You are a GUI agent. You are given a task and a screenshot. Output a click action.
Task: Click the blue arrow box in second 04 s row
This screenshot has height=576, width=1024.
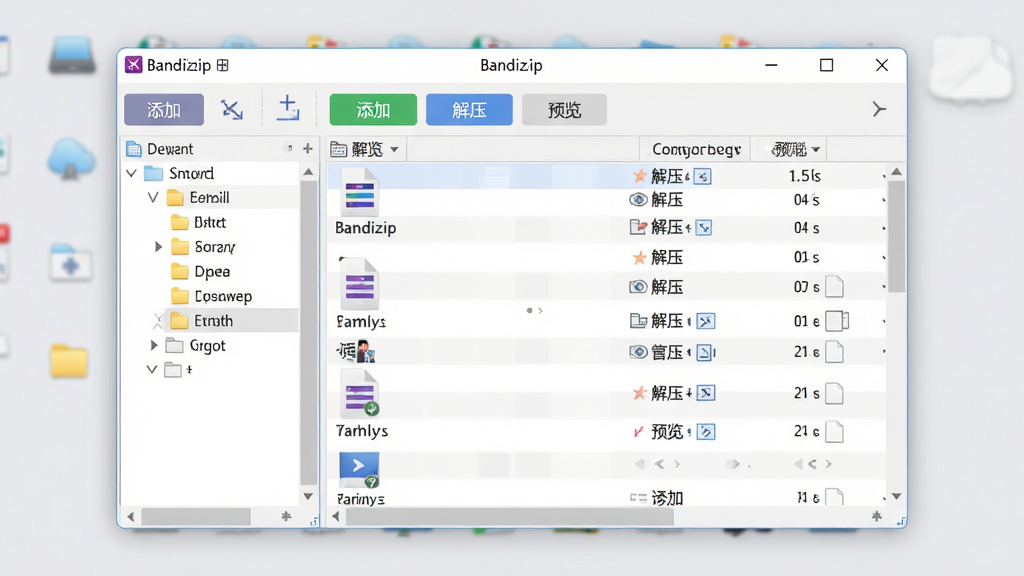[x=704, y=227]
